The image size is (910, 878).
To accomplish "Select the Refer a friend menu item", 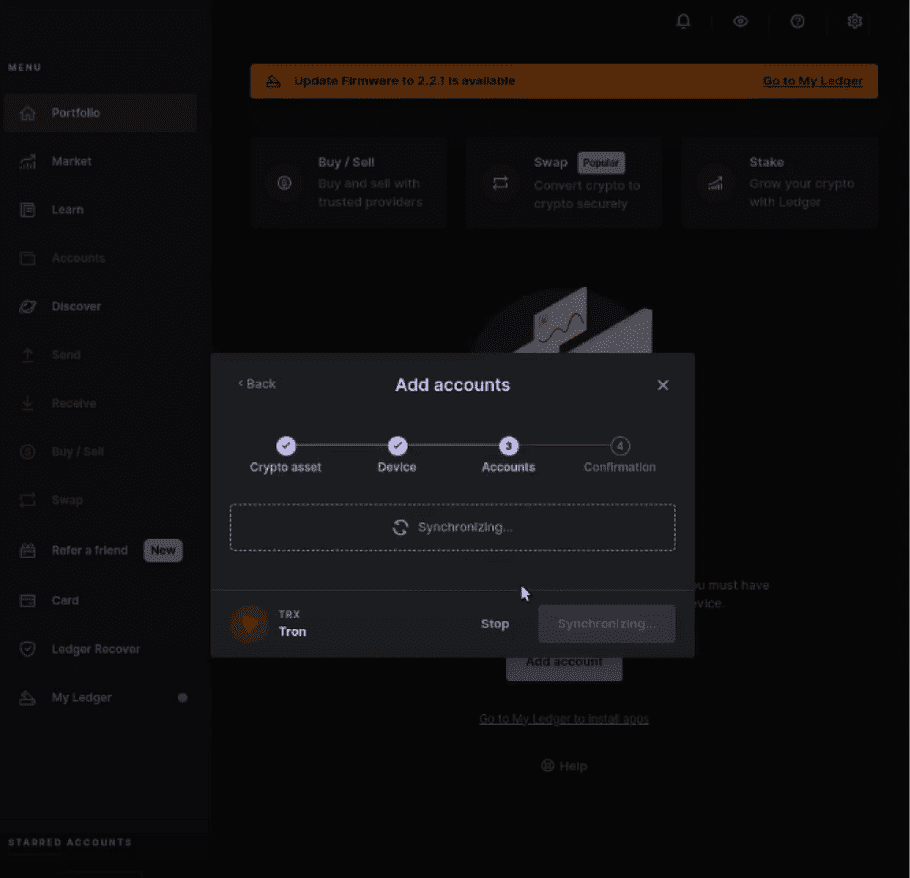I will 90,550.
